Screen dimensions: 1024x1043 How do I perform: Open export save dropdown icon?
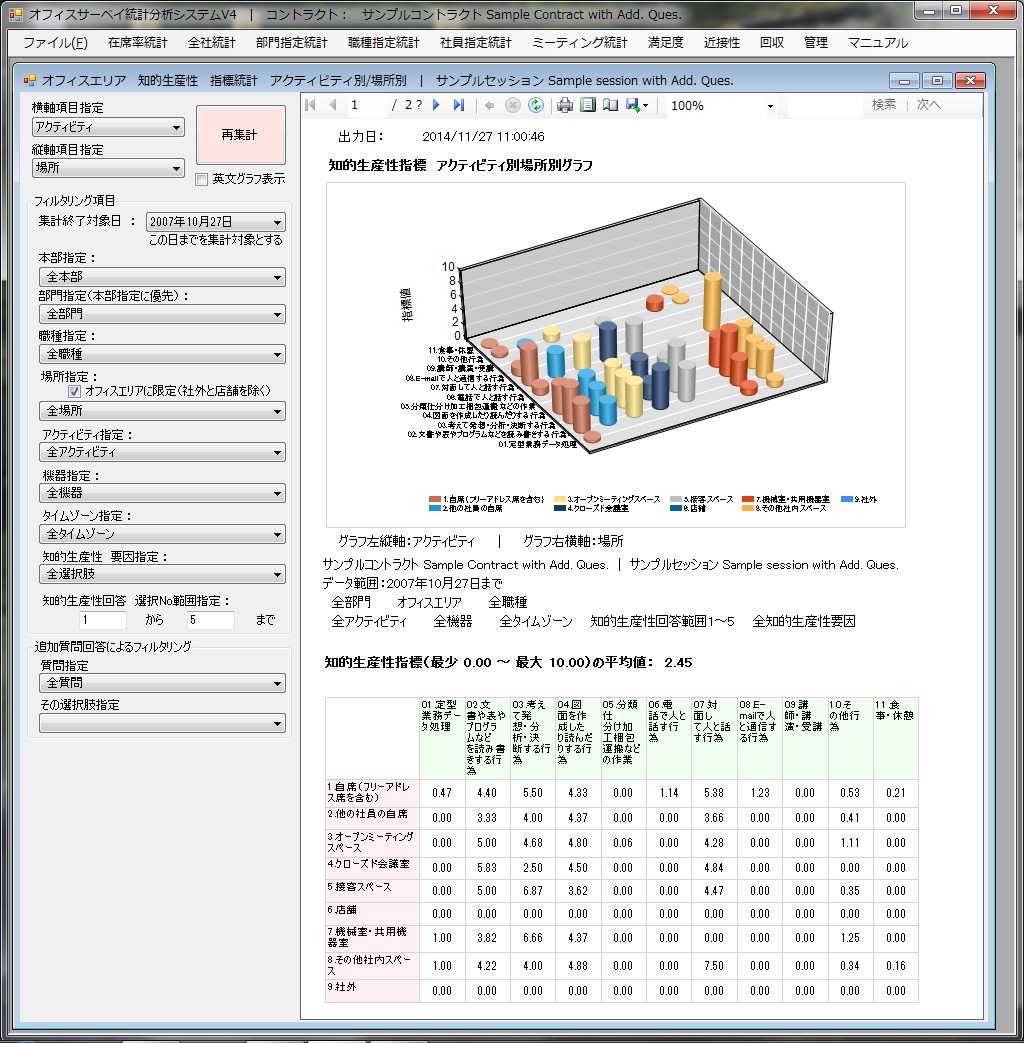(637, 105)
